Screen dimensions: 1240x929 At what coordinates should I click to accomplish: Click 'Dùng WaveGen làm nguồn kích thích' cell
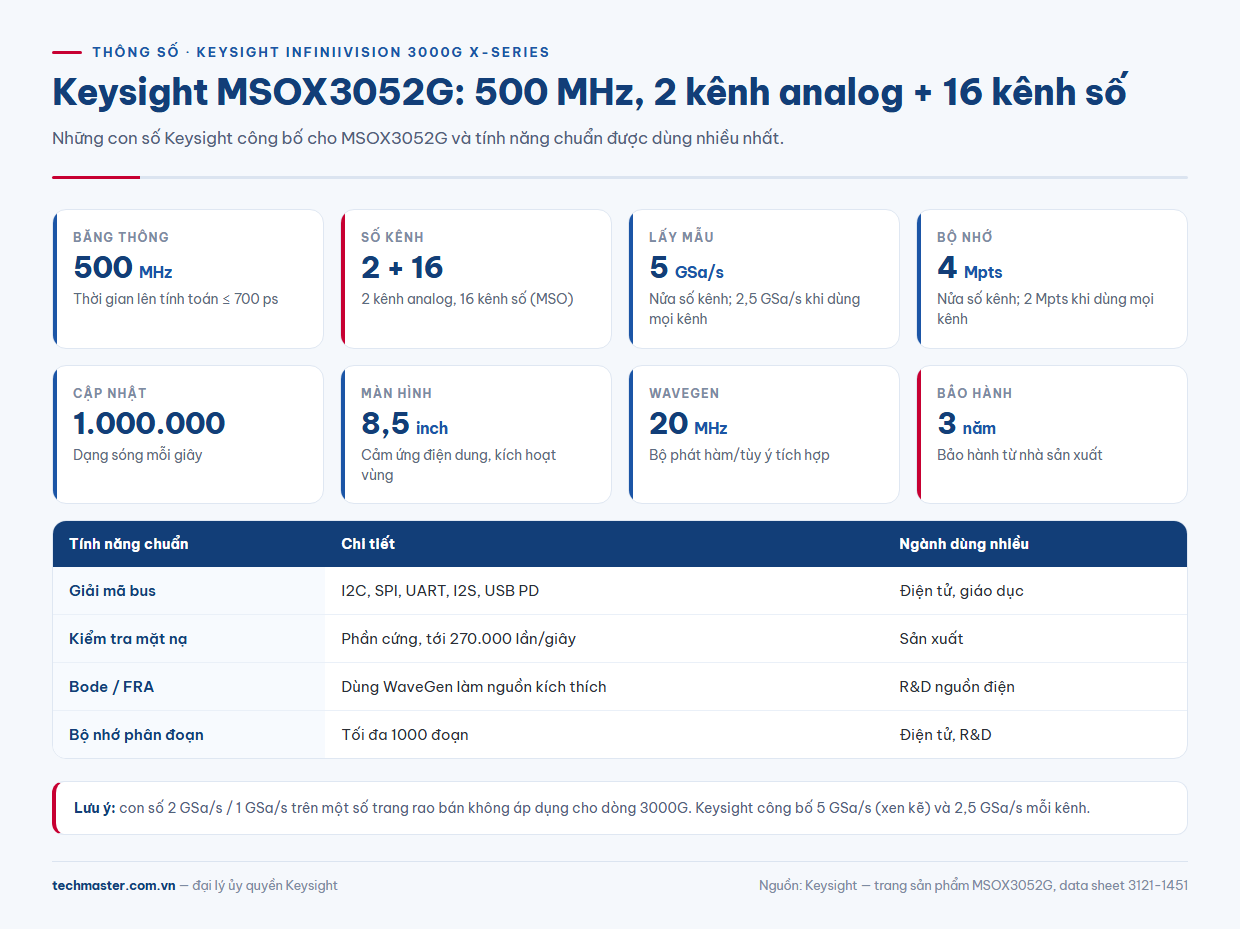pos(474,687)
